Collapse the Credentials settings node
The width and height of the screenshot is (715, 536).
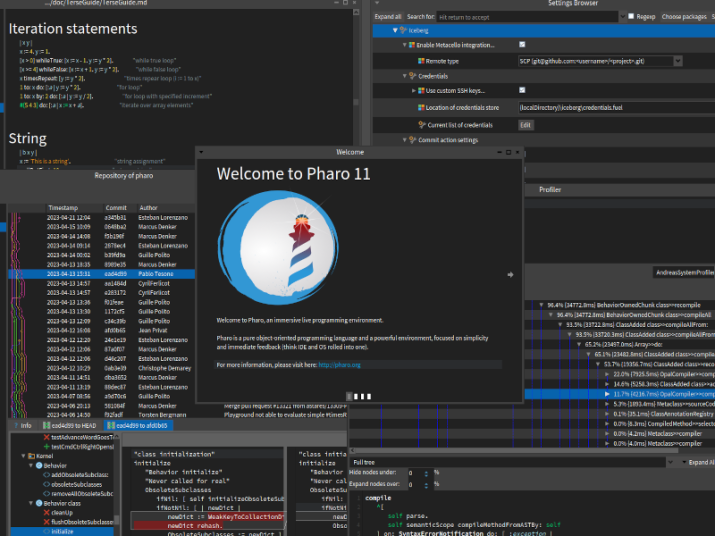pyautogui.click(x=404, y=76)
